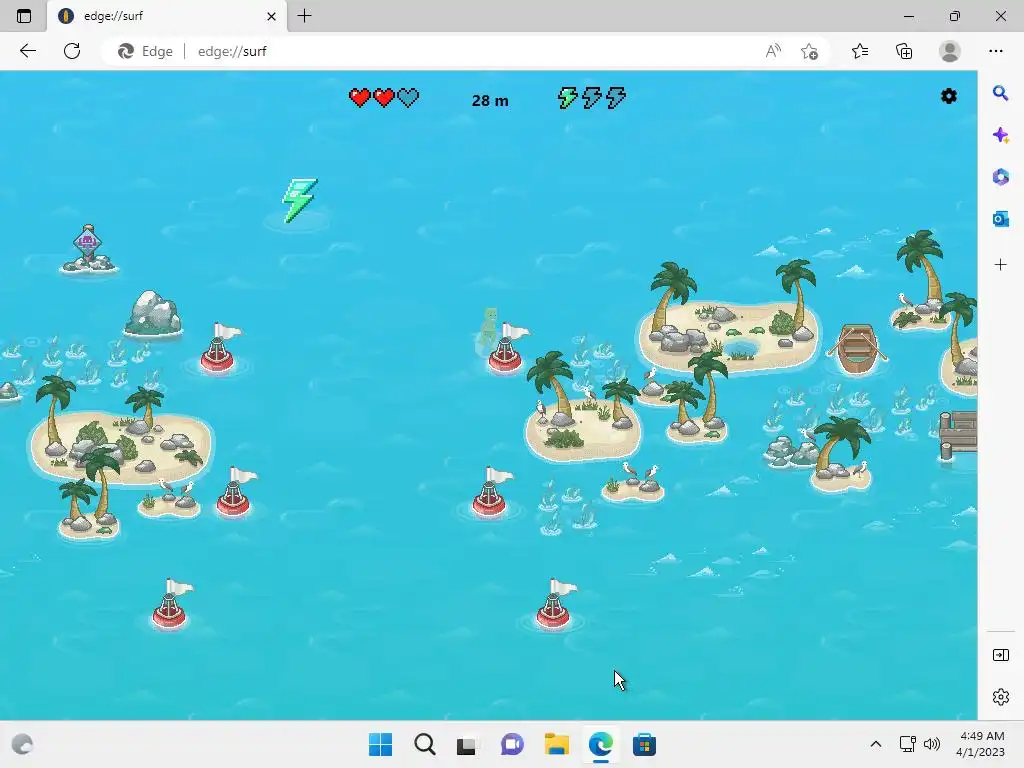Open a new browser tab

click(304, 16)
